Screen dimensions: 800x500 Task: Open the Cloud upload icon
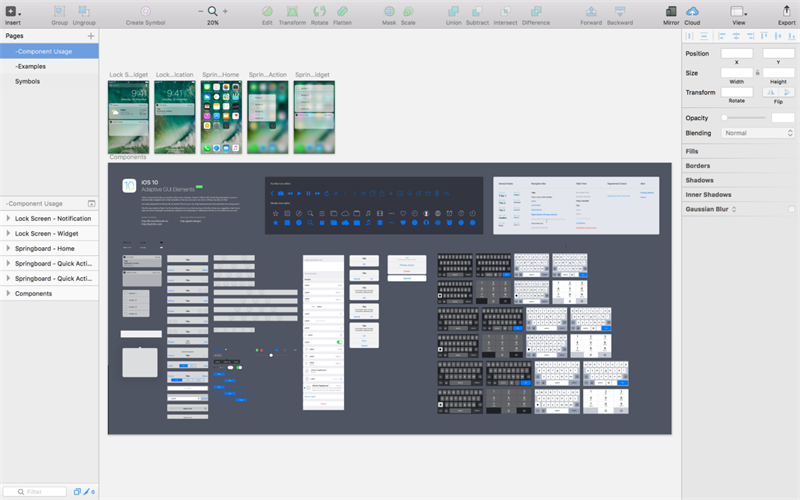pos(692,11)
